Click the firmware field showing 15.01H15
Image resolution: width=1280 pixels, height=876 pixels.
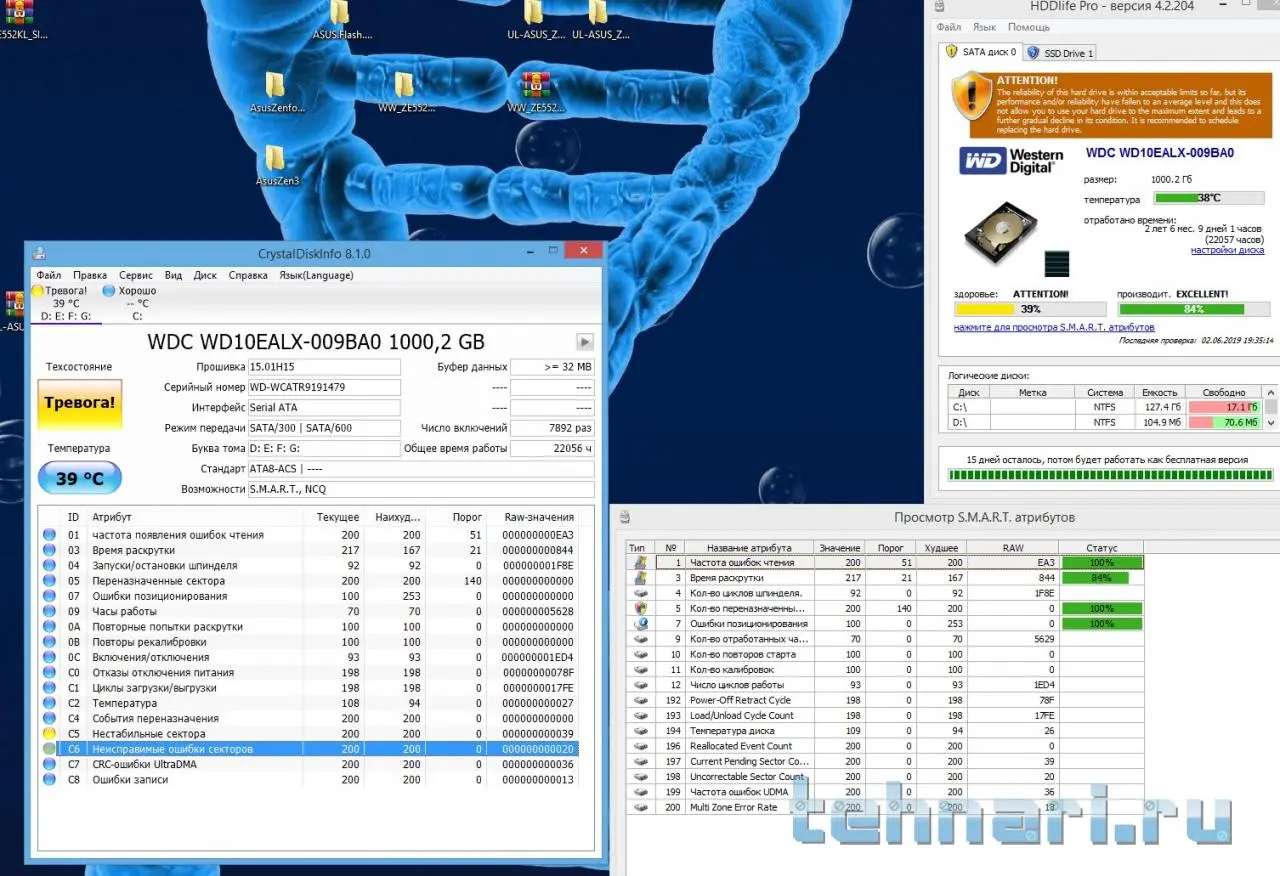point(324,367)
